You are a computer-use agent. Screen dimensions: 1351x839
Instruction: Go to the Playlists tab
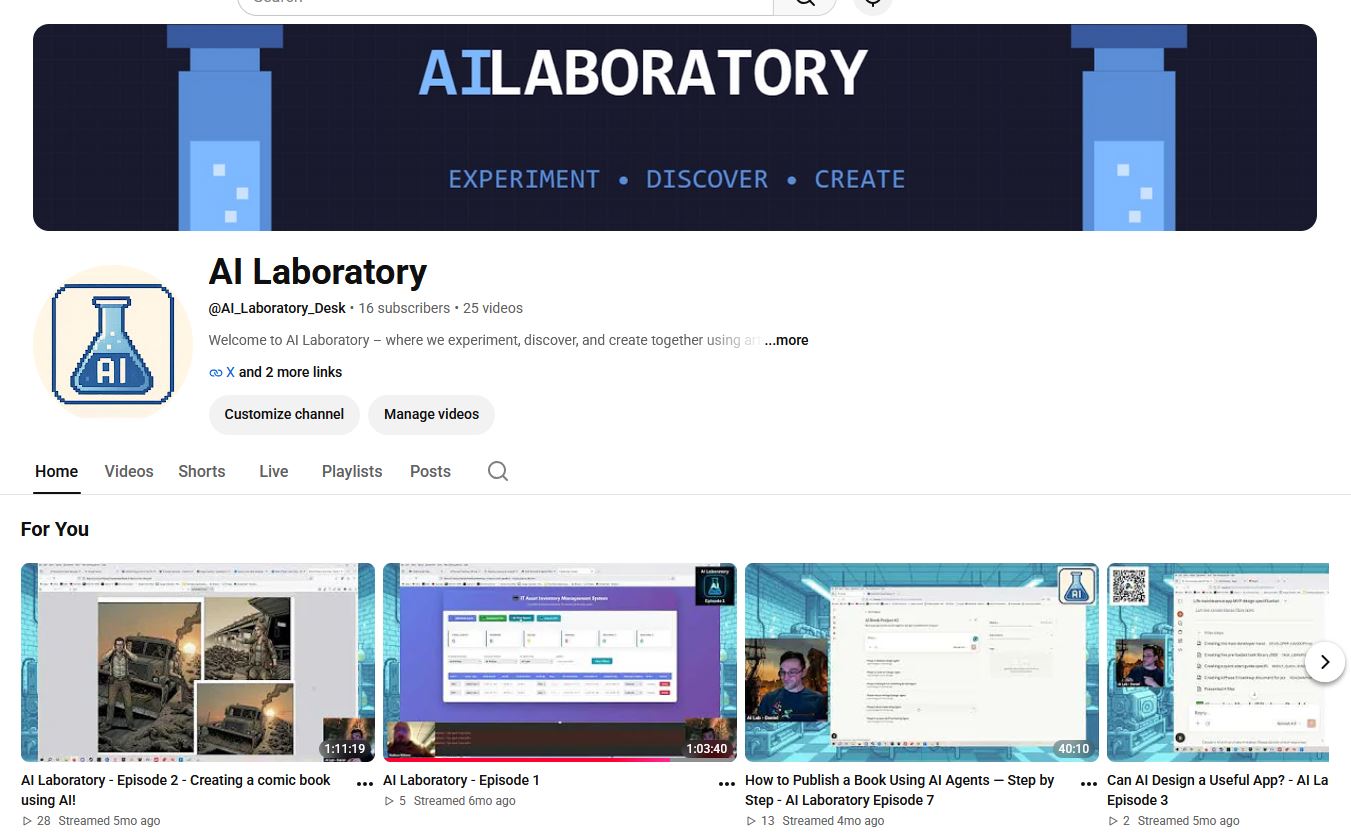(x=352, y=471)
